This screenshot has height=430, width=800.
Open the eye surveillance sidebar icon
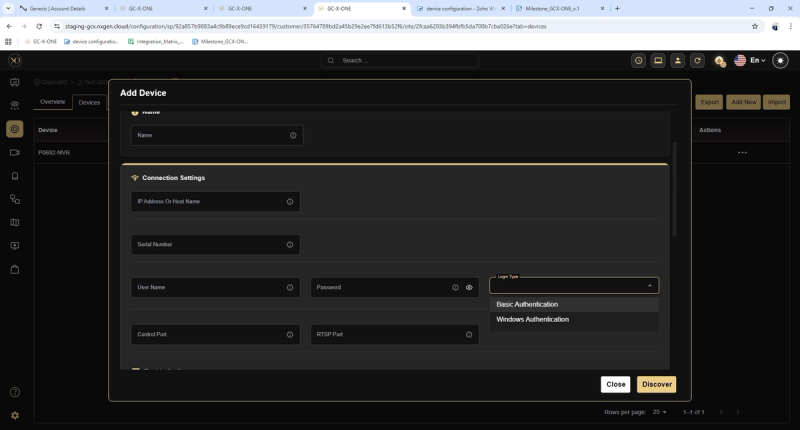point(15,106)
